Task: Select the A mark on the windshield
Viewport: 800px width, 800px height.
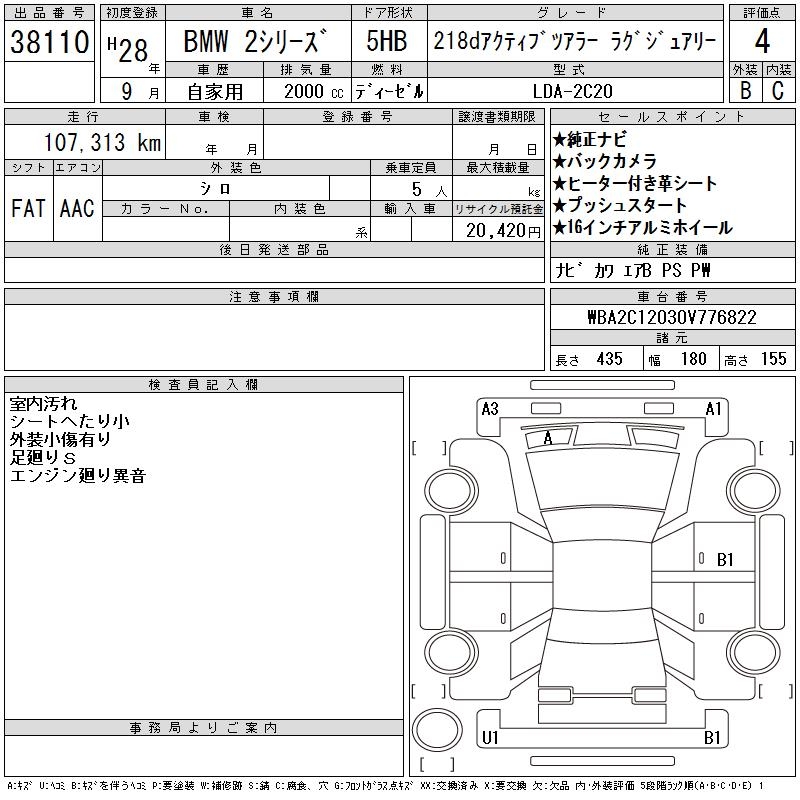Action: [548, 437]
